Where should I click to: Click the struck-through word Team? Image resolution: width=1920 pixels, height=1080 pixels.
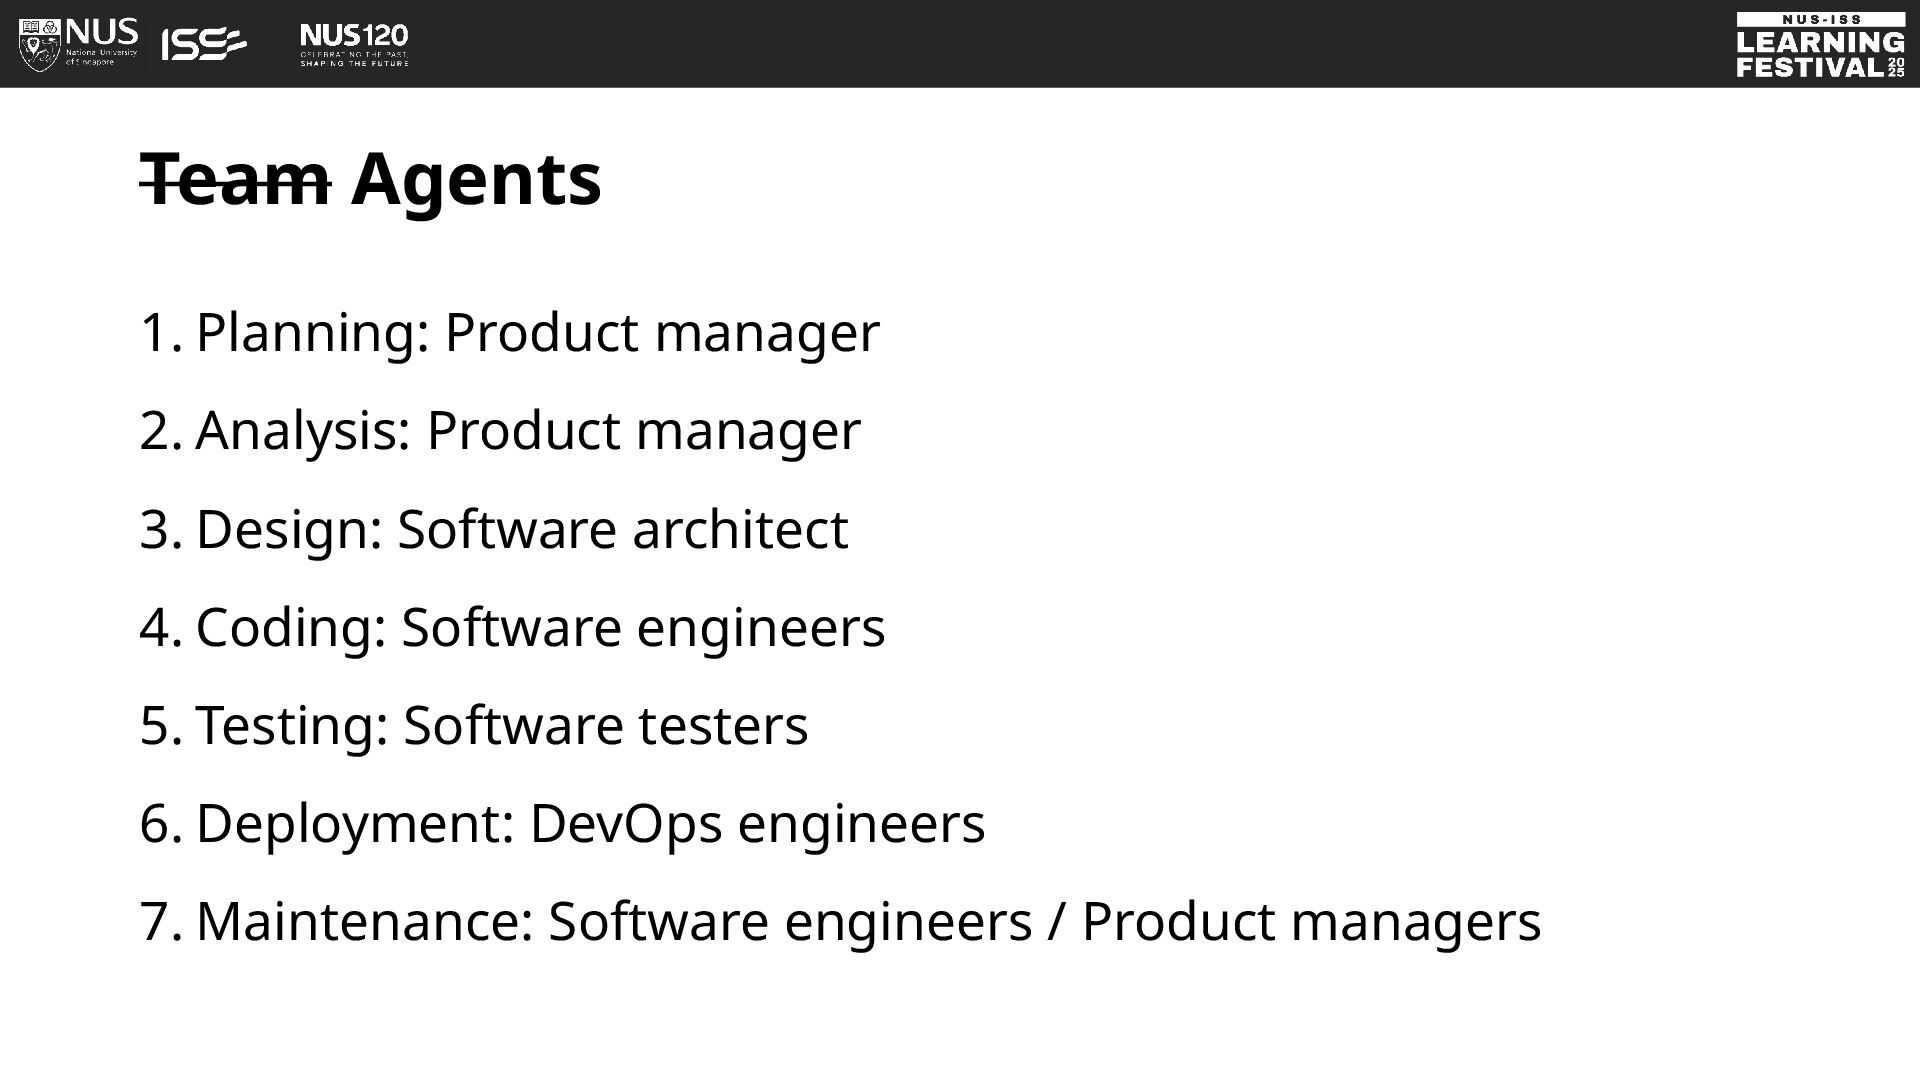coord(235,180)
